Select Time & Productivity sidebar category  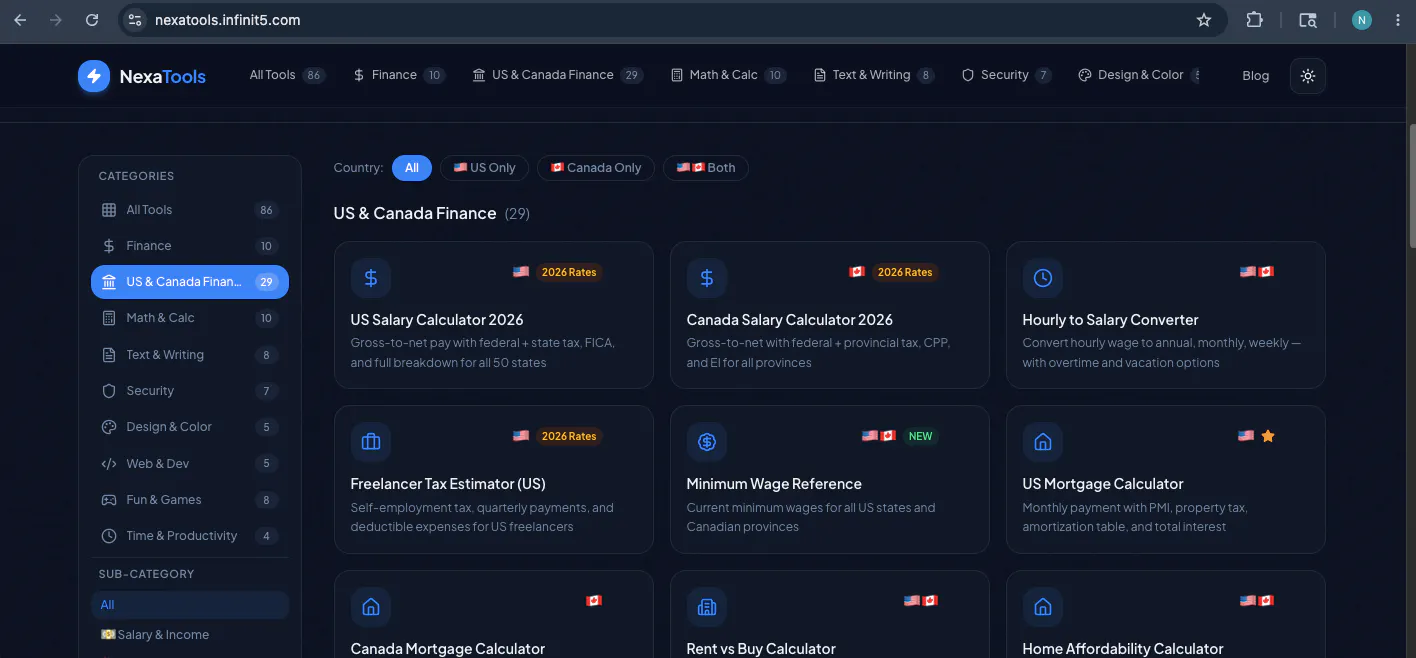coord(190,536)
